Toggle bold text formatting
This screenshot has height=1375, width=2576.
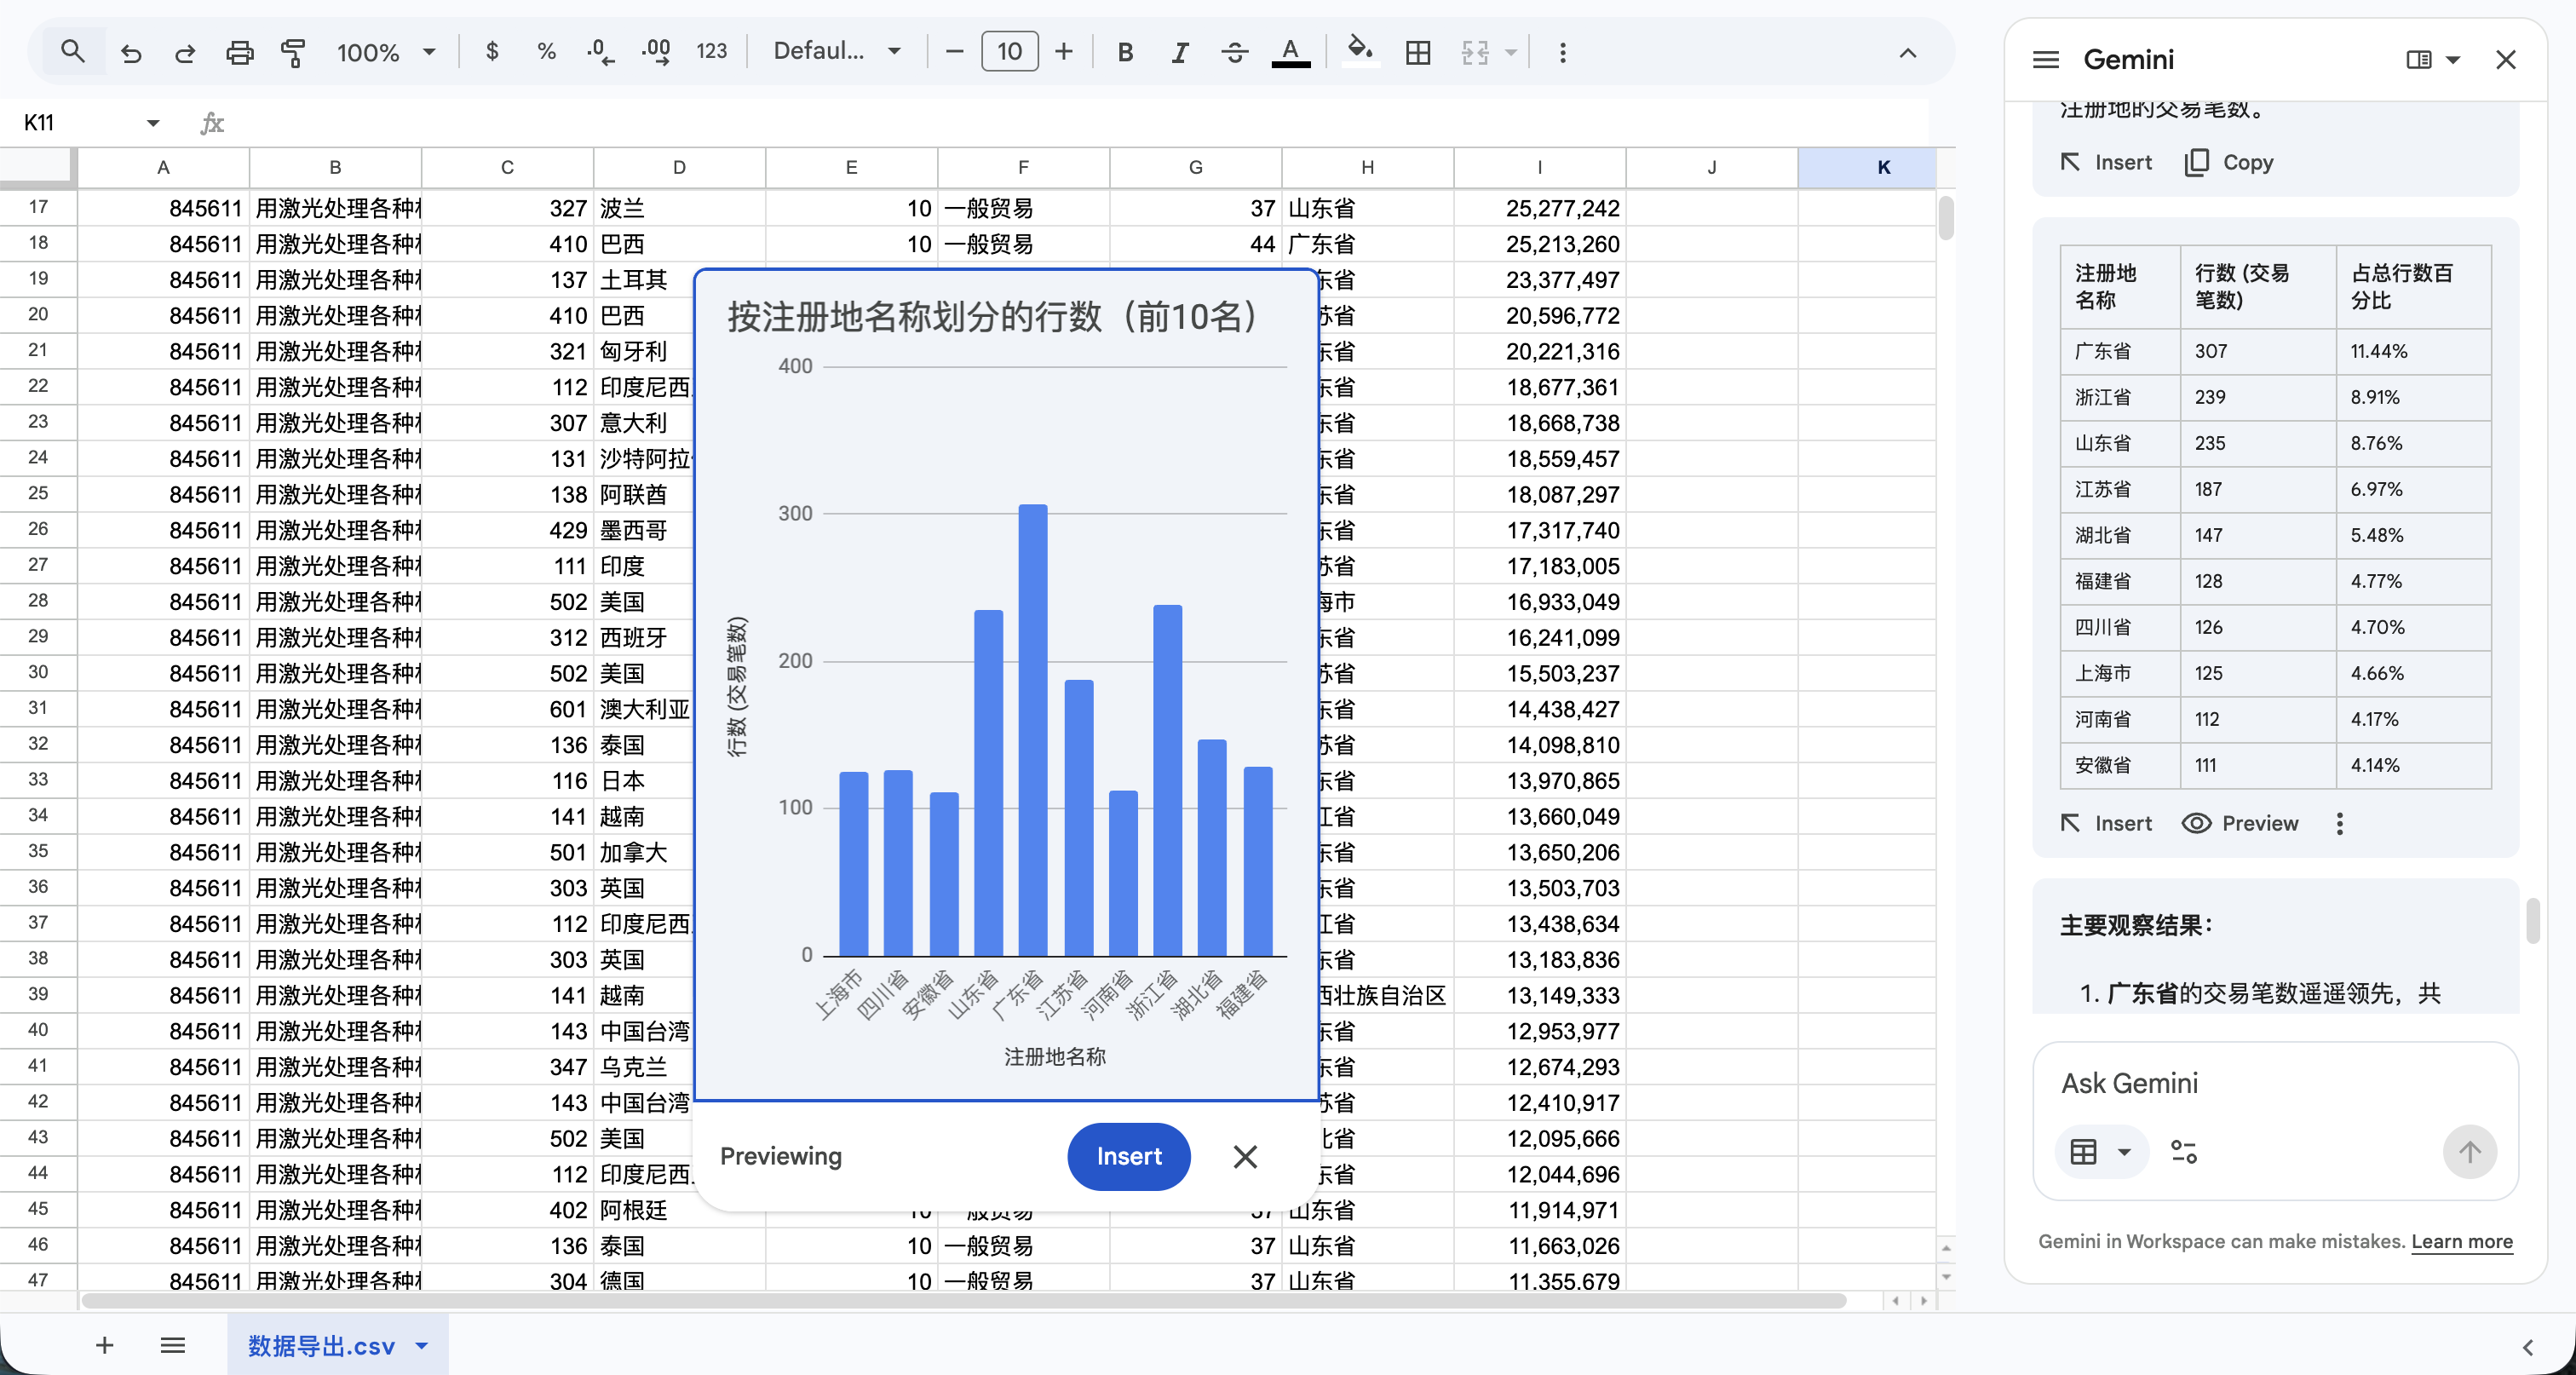click(x=1125, y=52)
